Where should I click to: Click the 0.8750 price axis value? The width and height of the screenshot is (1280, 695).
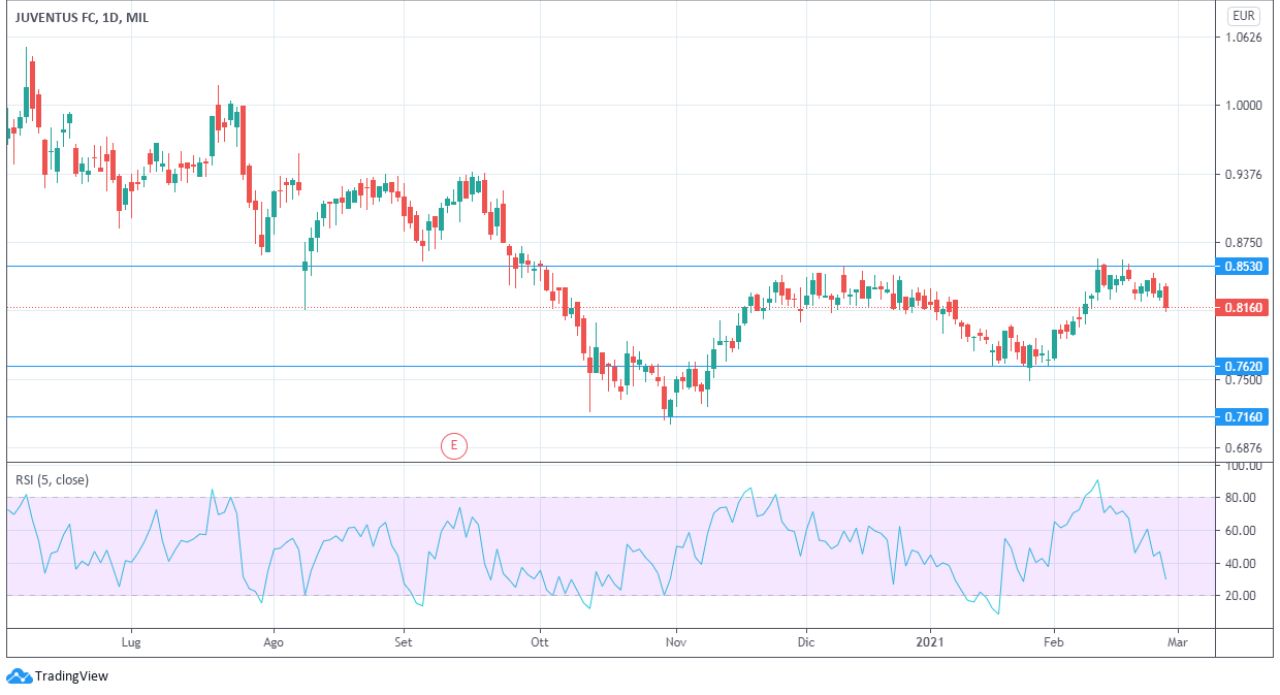point(1243,243)
